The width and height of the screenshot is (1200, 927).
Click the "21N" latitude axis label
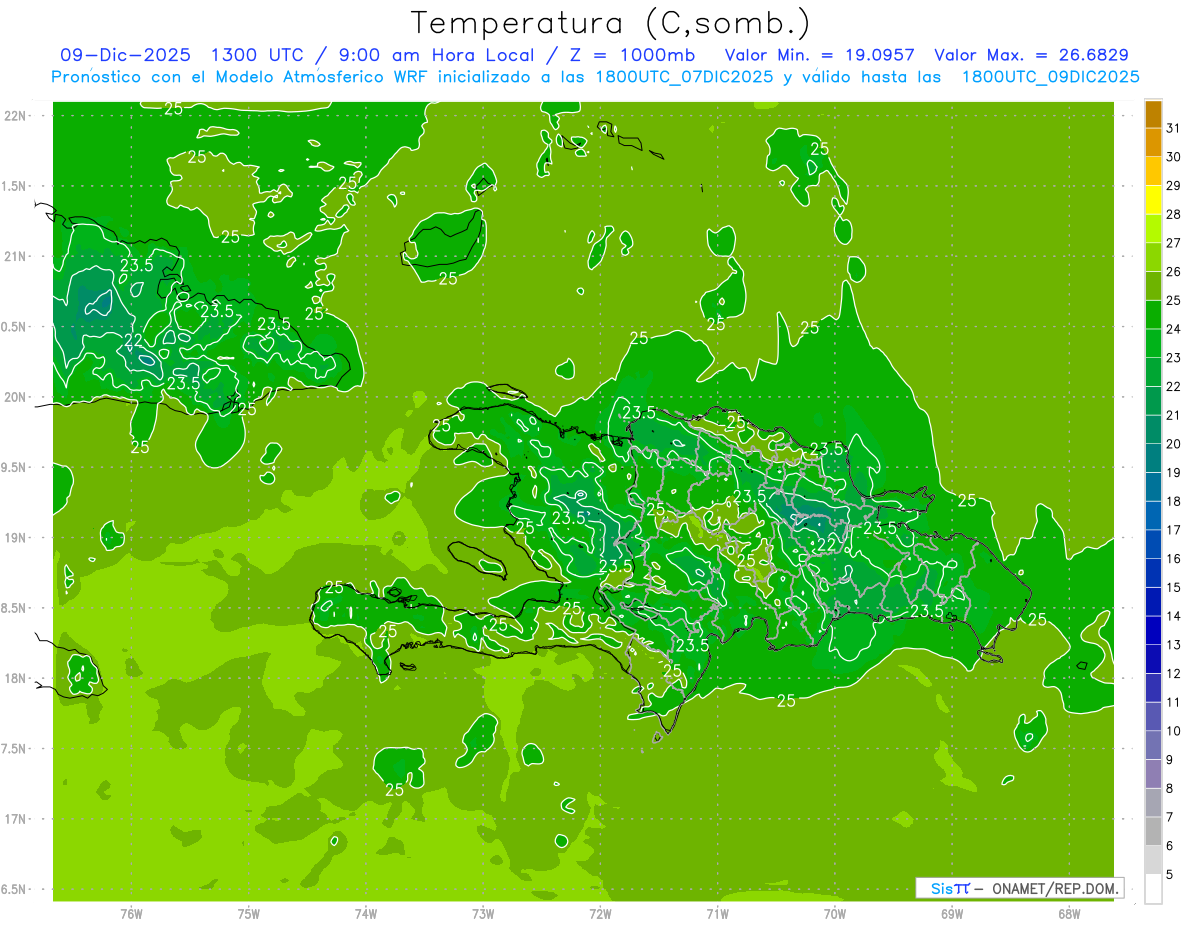16,256
